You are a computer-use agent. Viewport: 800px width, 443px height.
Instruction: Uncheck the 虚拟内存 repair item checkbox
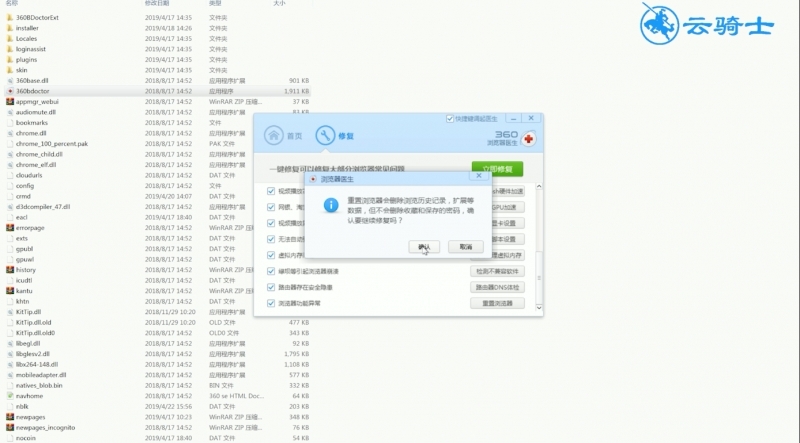[x=271, y=255]
